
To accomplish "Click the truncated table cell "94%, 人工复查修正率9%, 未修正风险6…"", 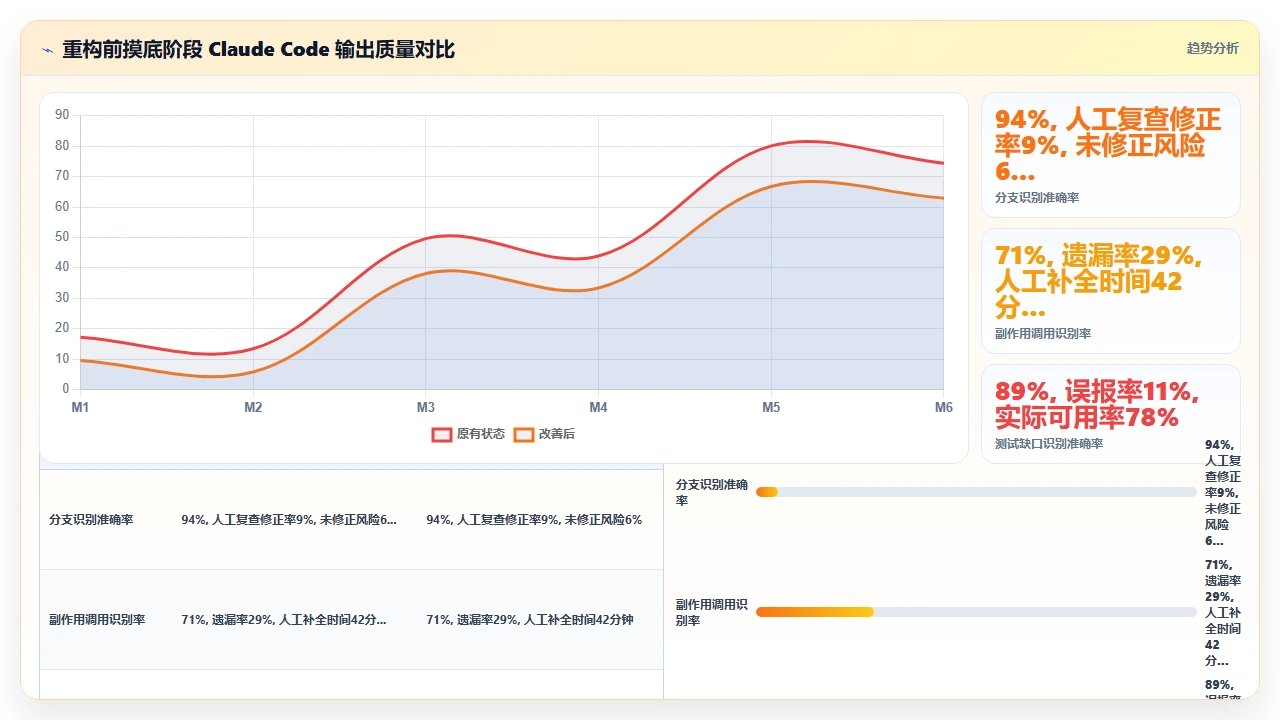I will (289, 520).
